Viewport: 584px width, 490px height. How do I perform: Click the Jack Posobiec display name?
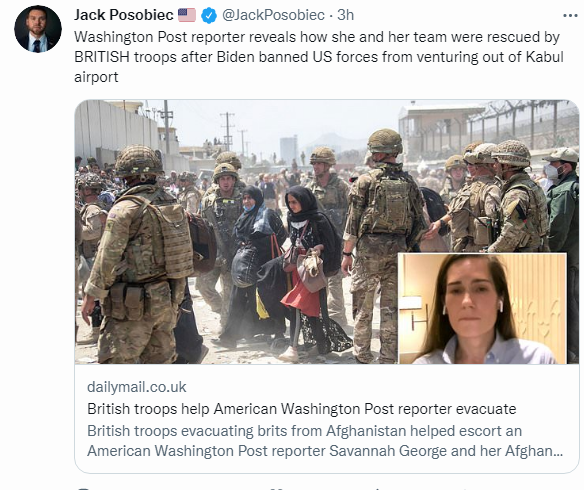[124, 15]
